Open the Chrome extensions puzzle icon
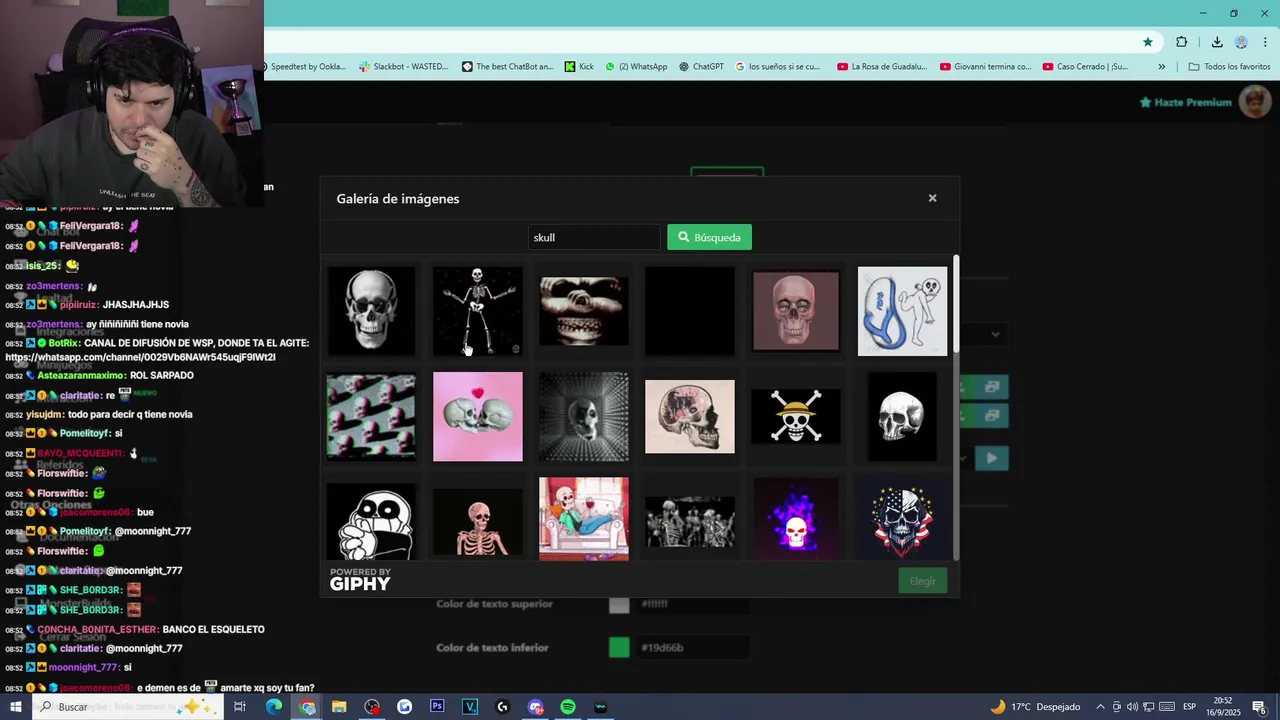1280x720 pixels. tap(1182, 42)
